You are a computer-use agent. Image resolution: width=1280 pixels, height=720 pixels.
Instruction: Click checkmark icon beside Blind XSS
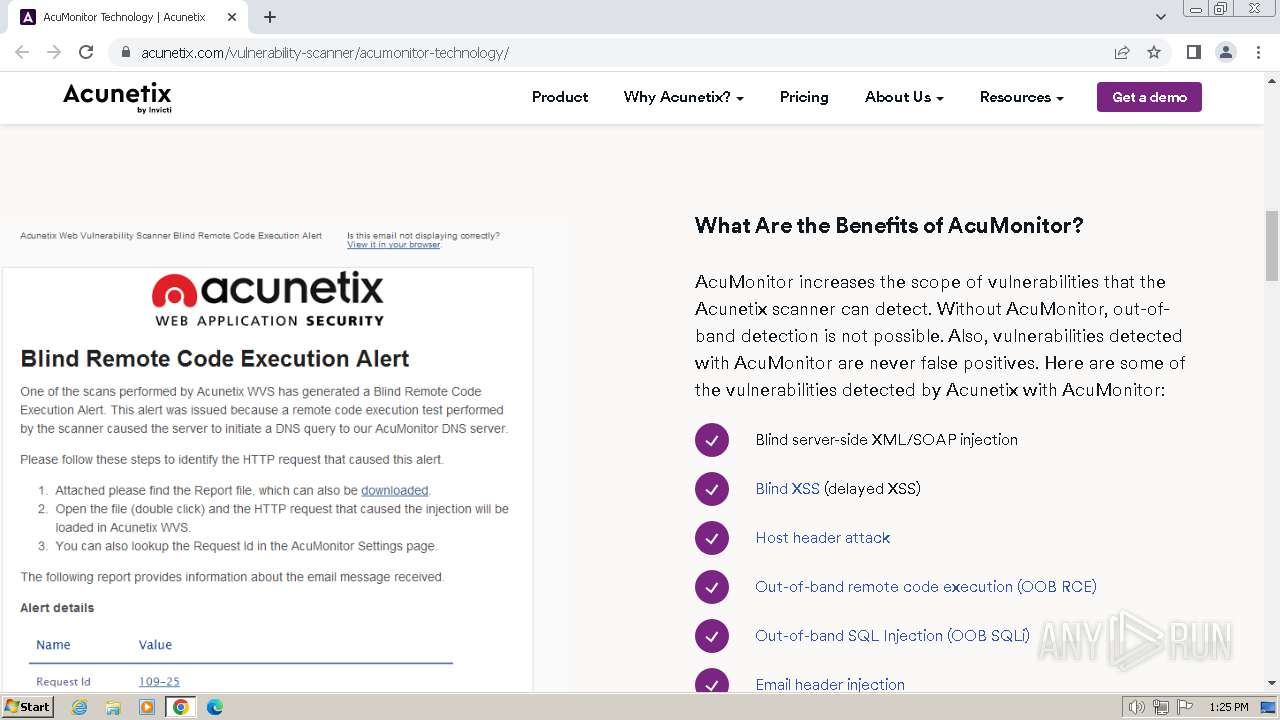[712, 489]
